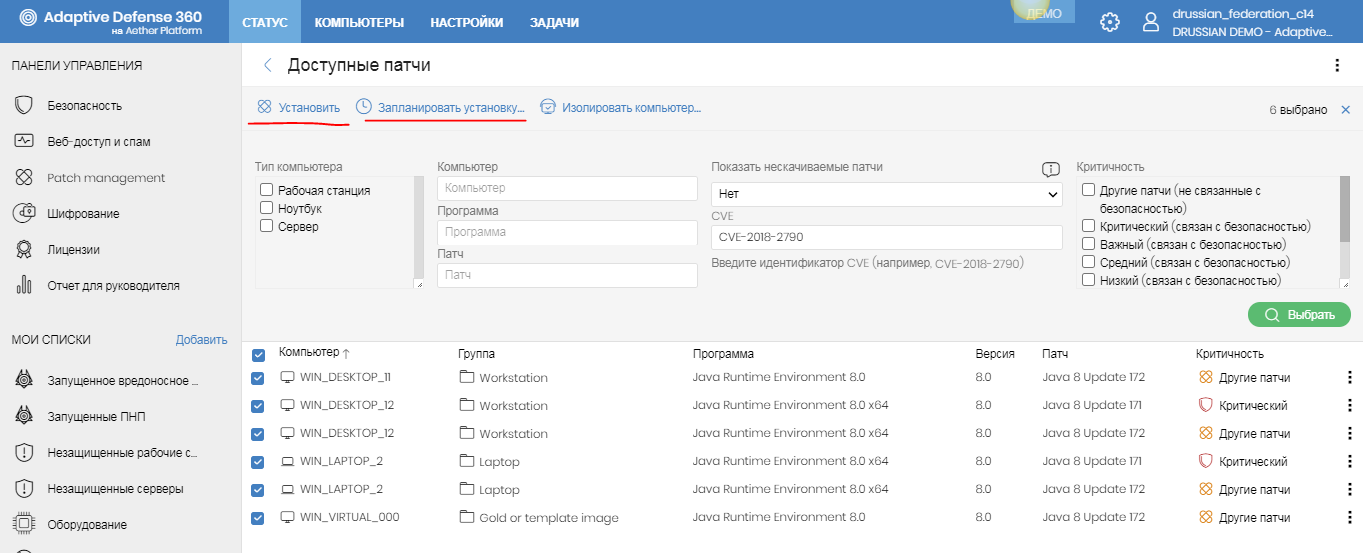Viewport: 1363px width, 553px height.
Task: Click the critical shield icon in WIN_LAPTOP_2 row
Action: point(1205,461)
